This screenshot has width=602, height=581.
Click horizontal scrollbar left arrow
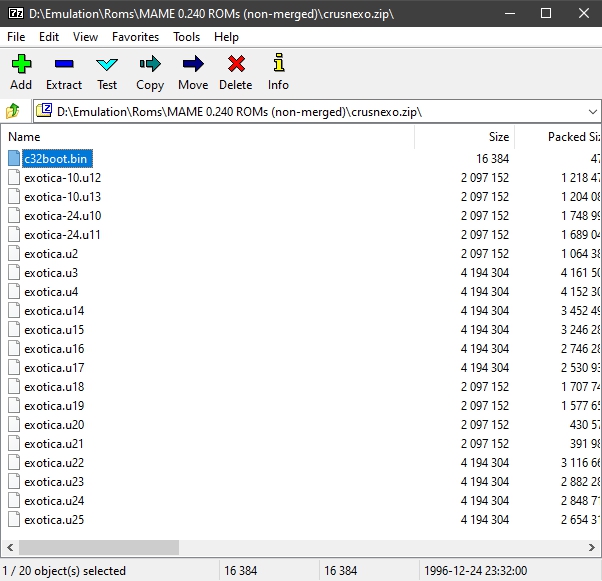(x=10, y=547)
